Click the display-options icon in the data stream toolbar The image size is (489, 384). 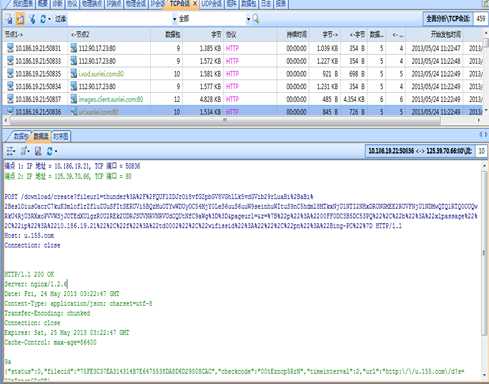tap(10, 151)
